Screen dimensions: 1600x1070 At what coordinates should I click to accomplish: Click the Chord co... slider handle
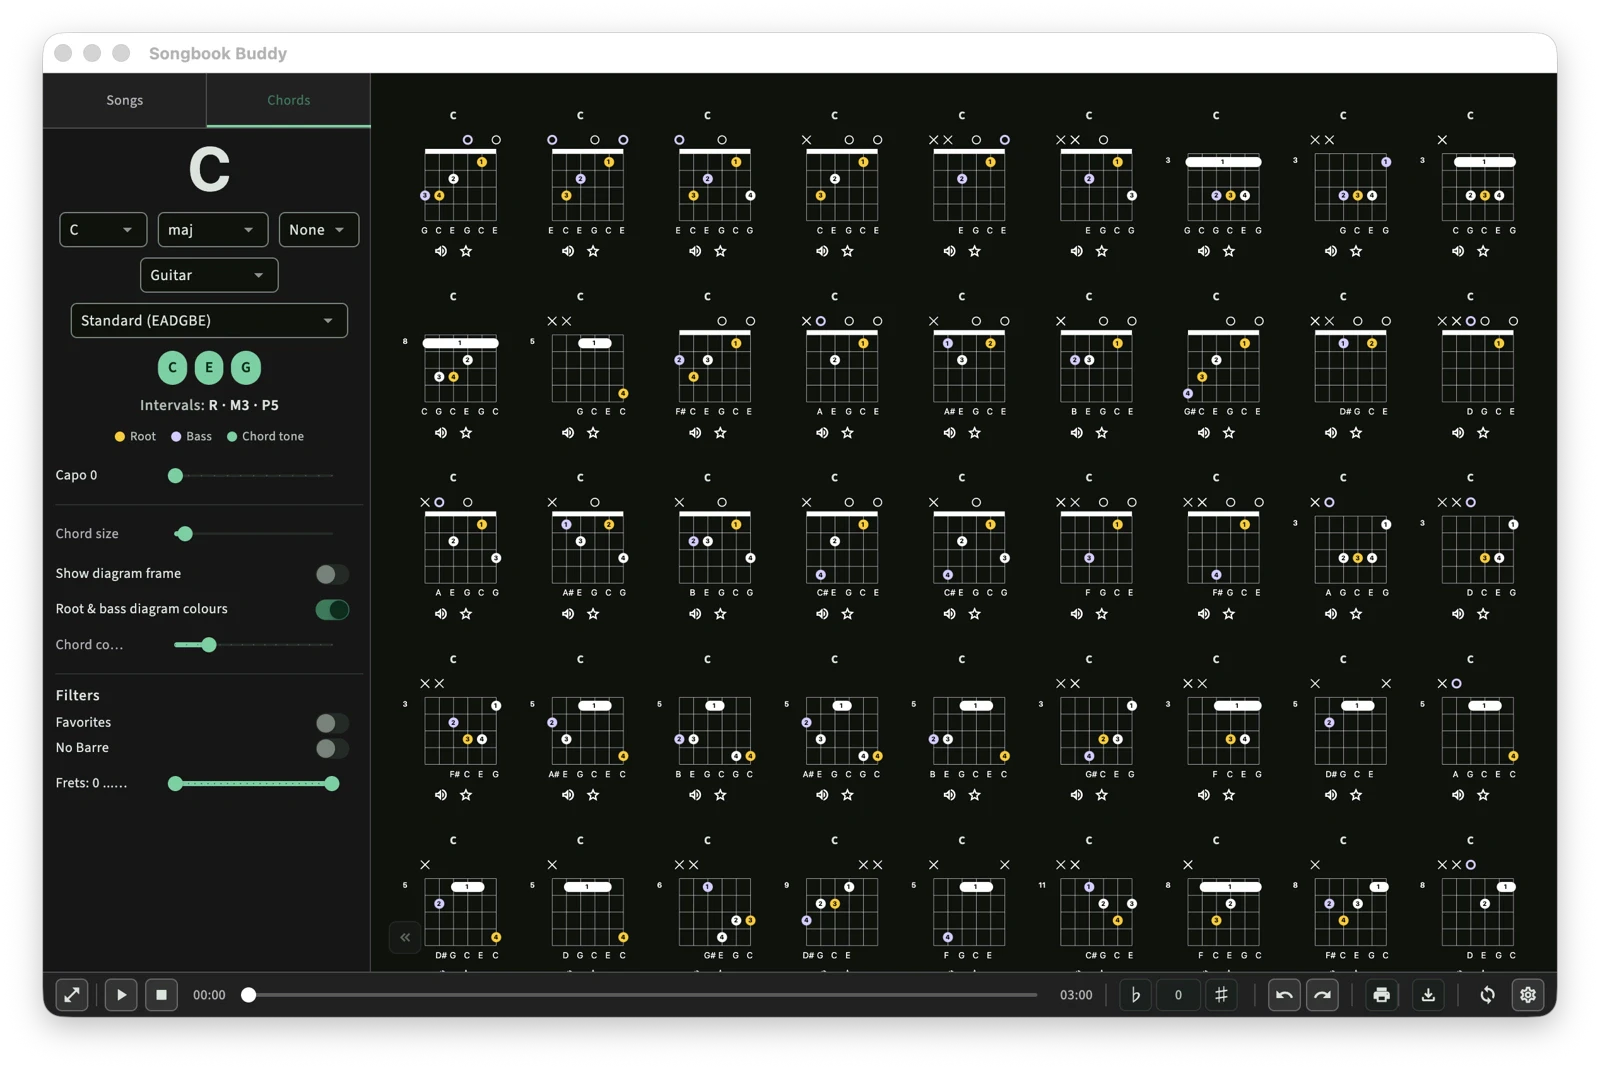[209, 645]
